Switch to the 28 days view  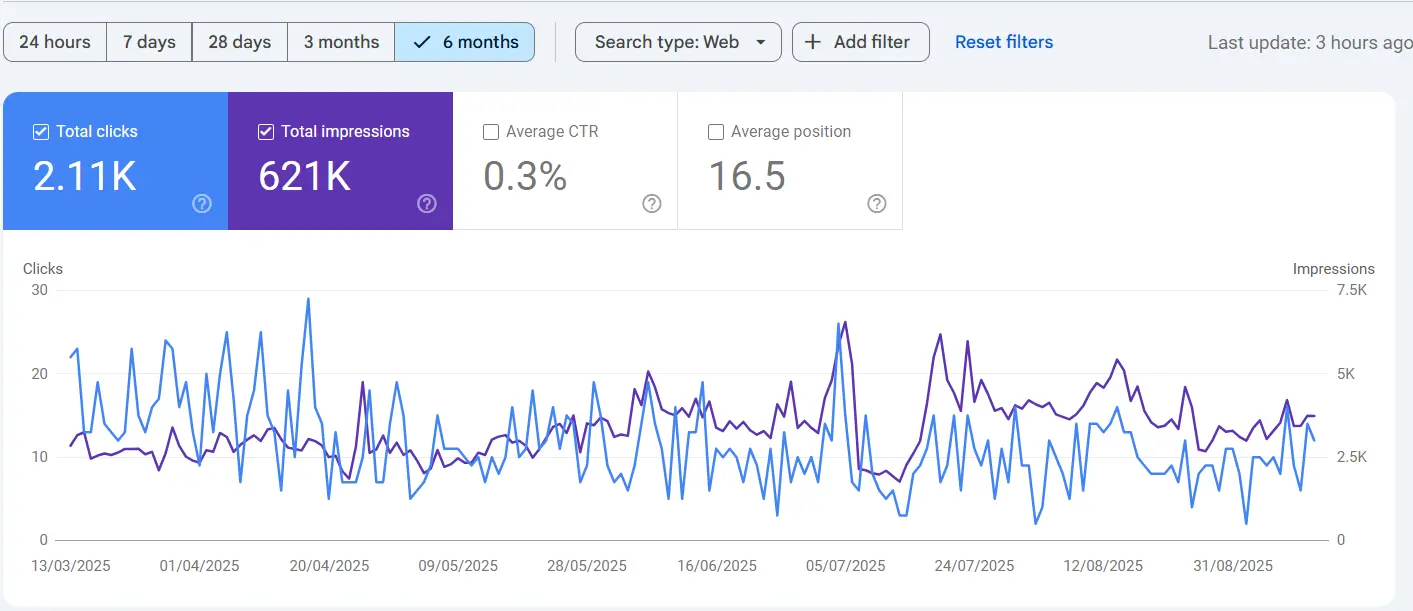pos(239,42)
